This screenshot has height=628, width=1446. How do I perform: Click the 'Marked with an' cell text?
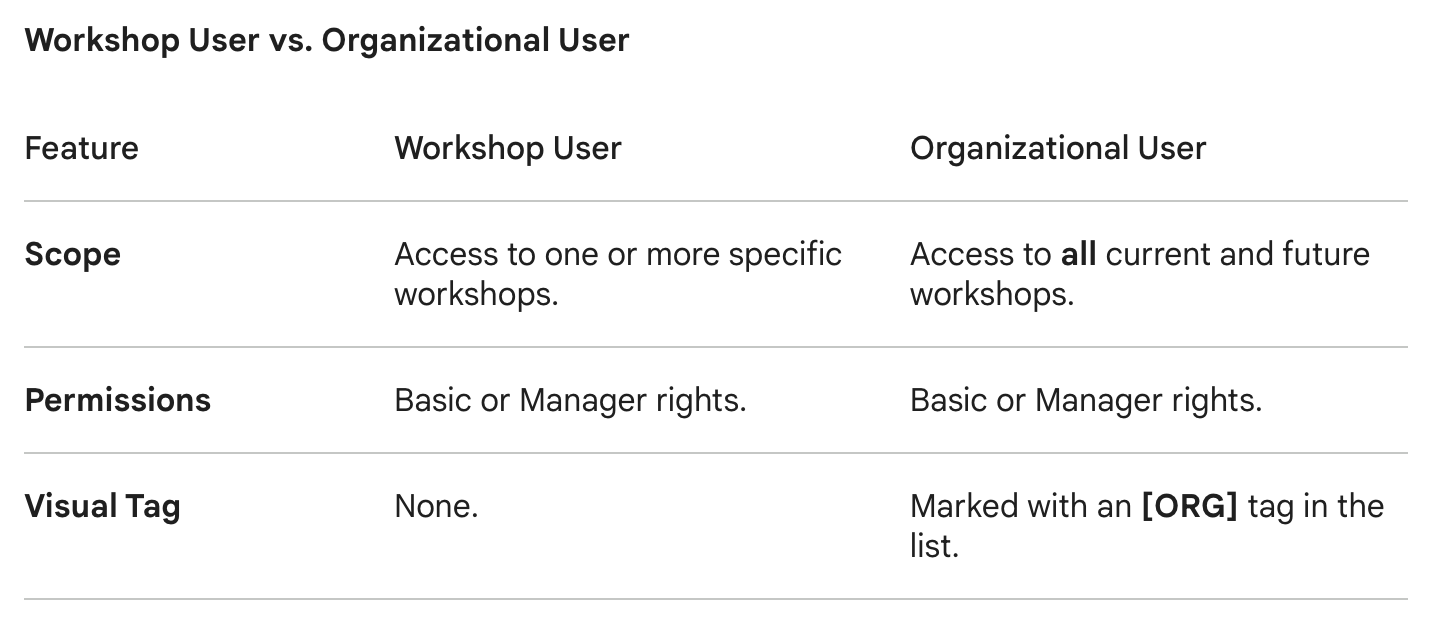[1020, 506]
